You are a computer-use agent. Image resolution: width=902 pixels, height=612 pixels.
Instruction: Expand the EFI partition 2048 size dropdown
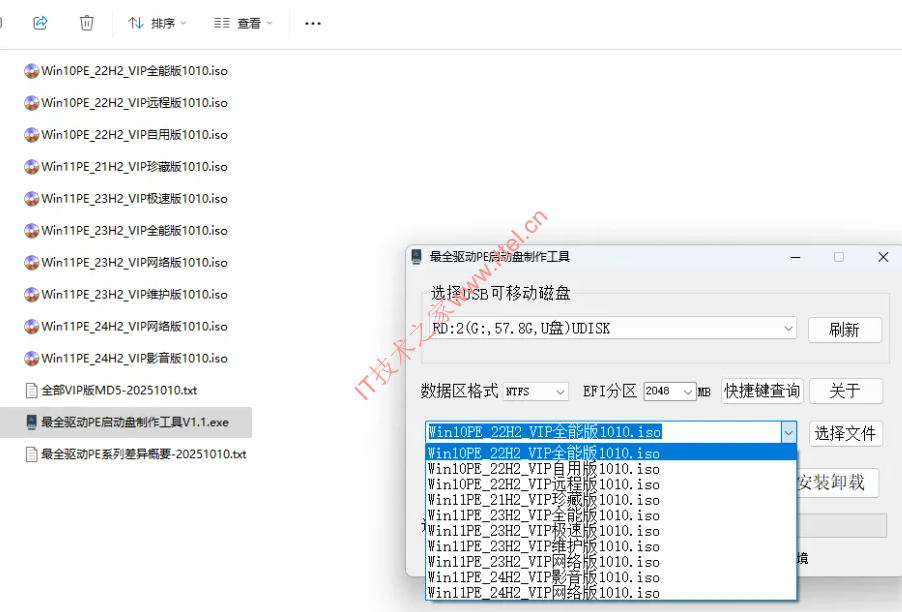[686, 392]
